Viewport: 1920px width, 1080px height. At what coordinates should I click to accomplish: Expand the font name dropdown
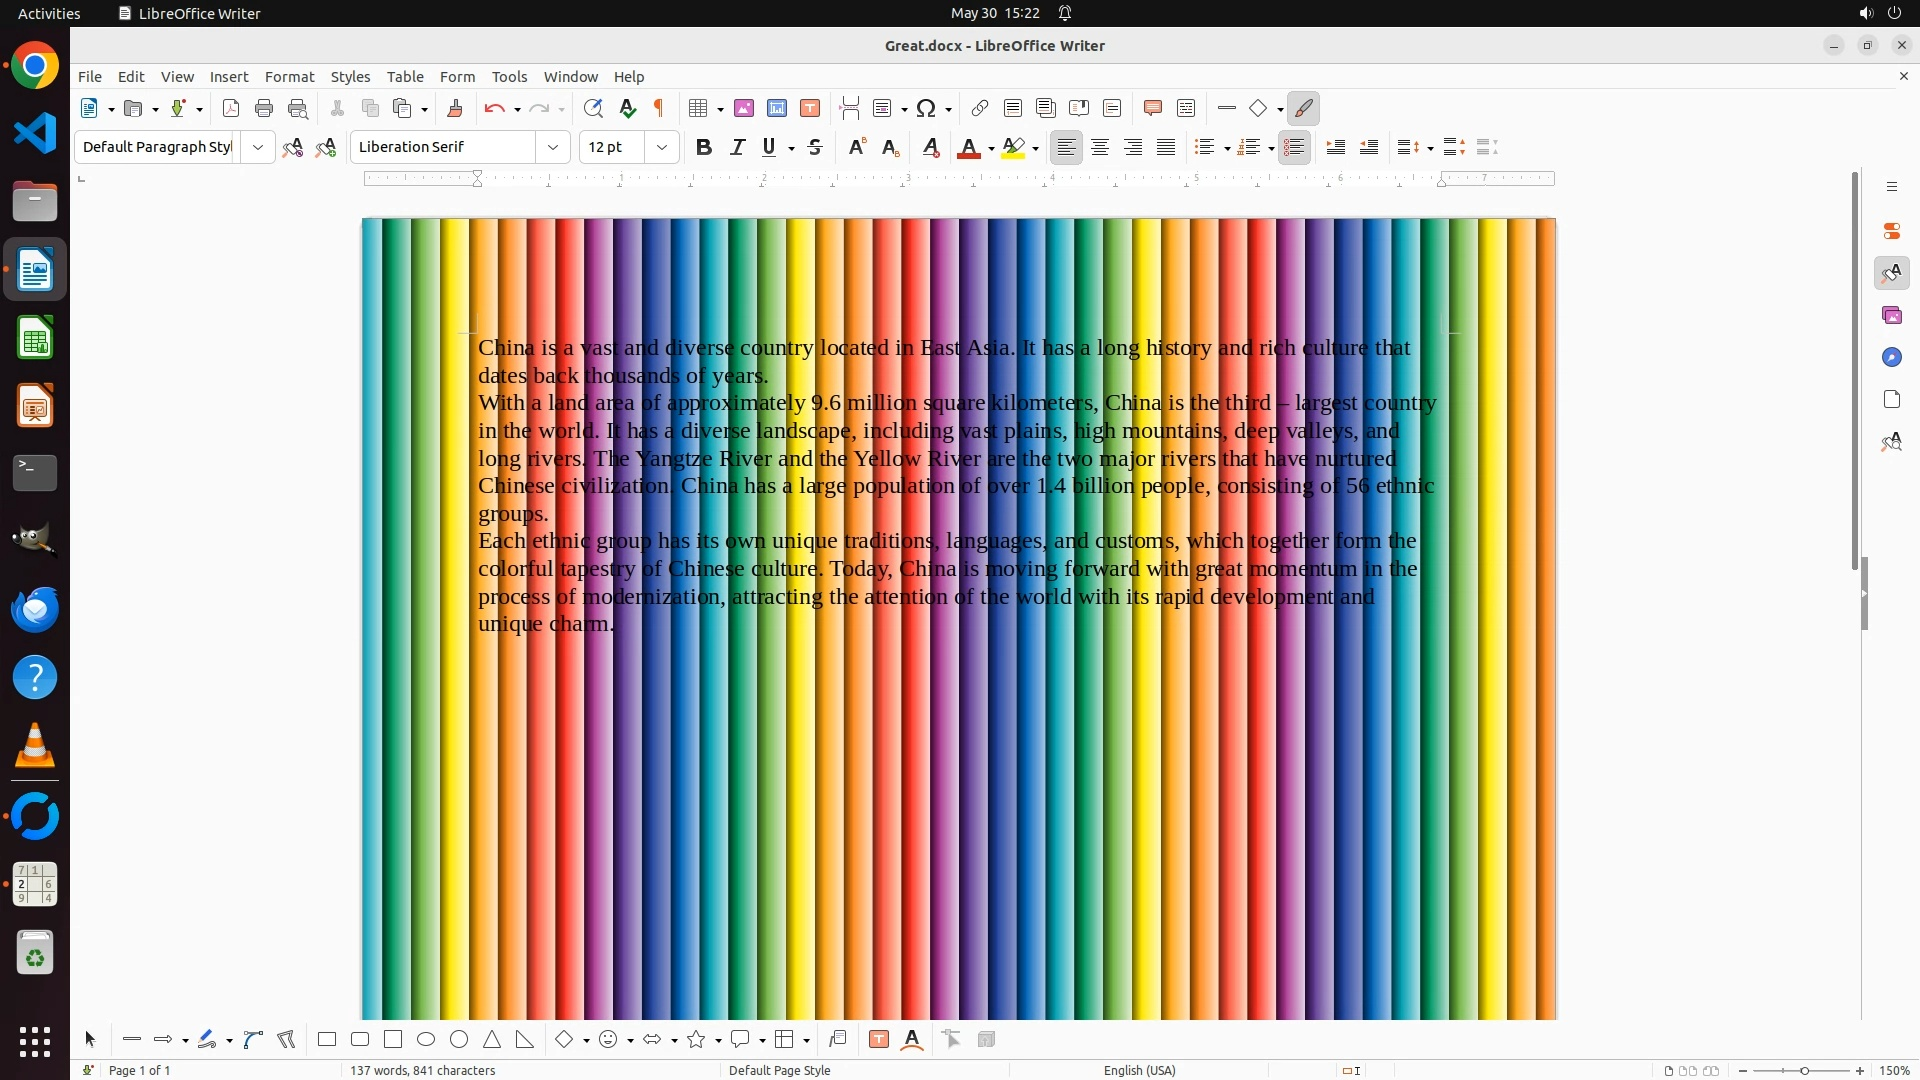[x=553, y=147]
